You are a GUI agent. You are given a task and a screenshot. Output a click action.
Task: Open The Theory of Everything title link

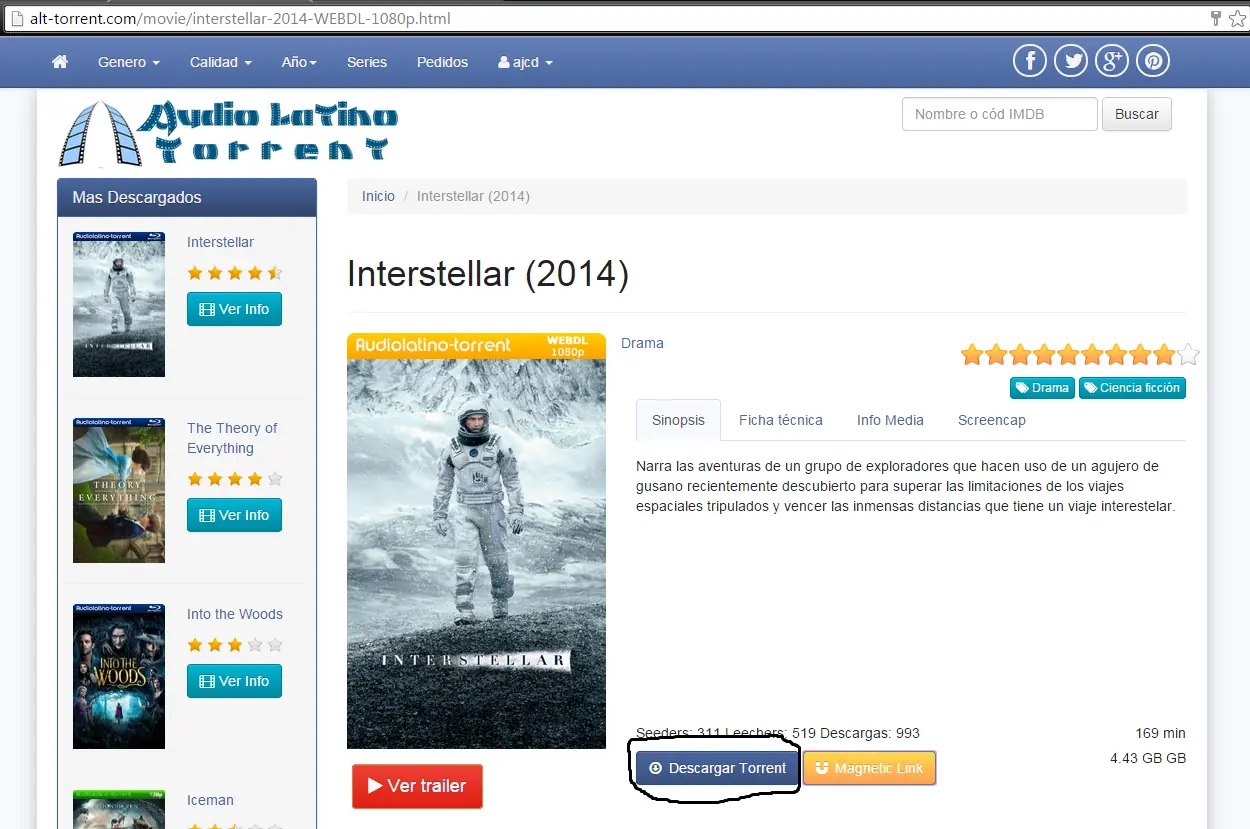(x=232, y=438)
